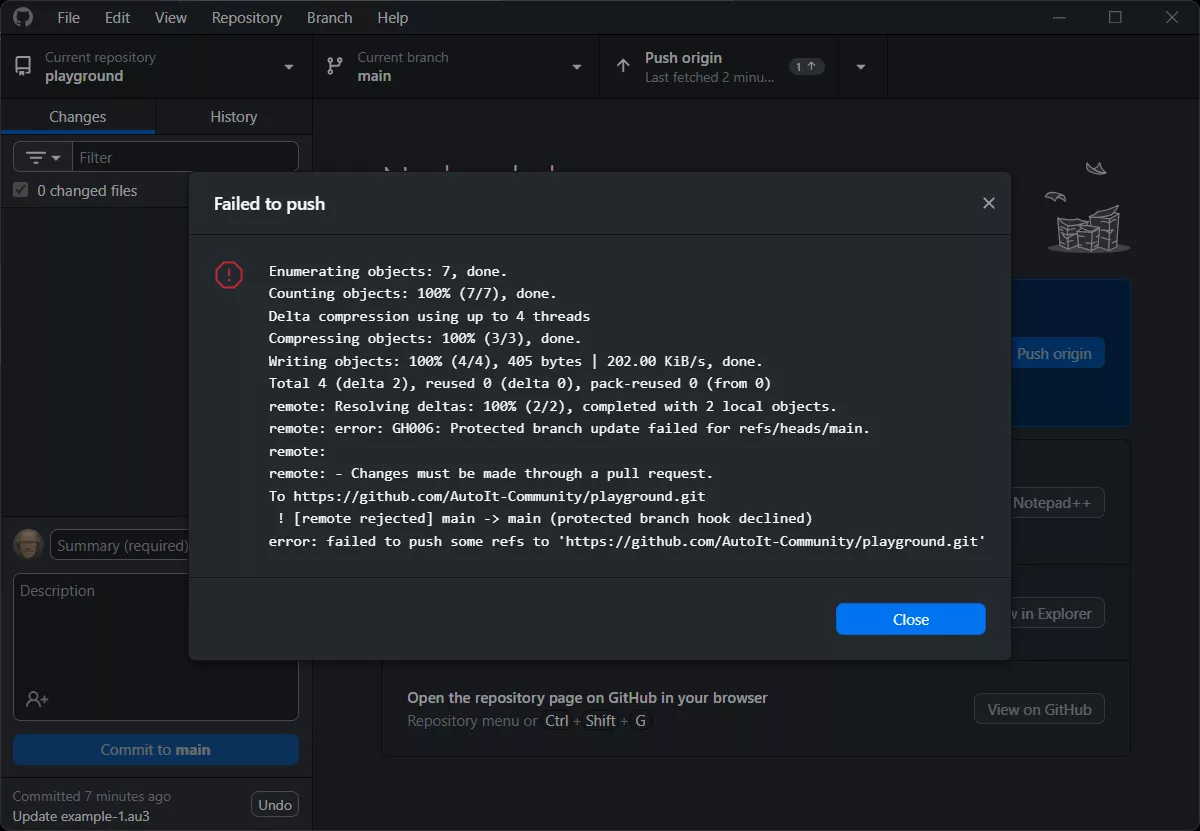Click the add co-authors icon in description

click(37, 699)
